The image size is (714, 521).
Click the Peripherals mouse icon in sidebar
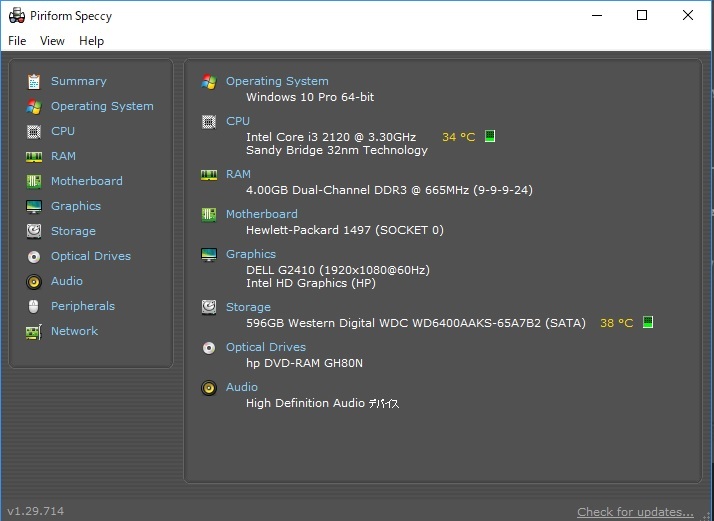pyautogui.click(x=34, y=306)
